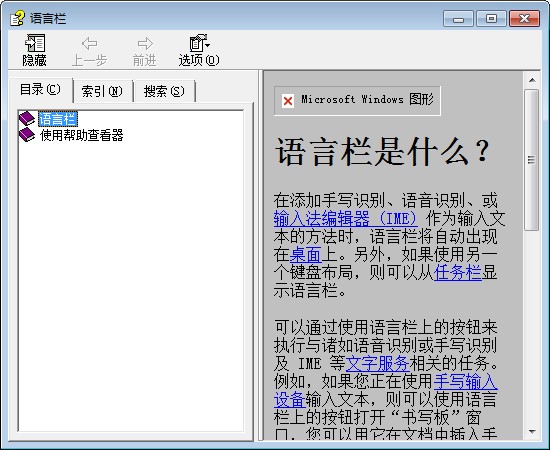
Task: Switch to the 索引(N) tab
Action: coord(102,92)
